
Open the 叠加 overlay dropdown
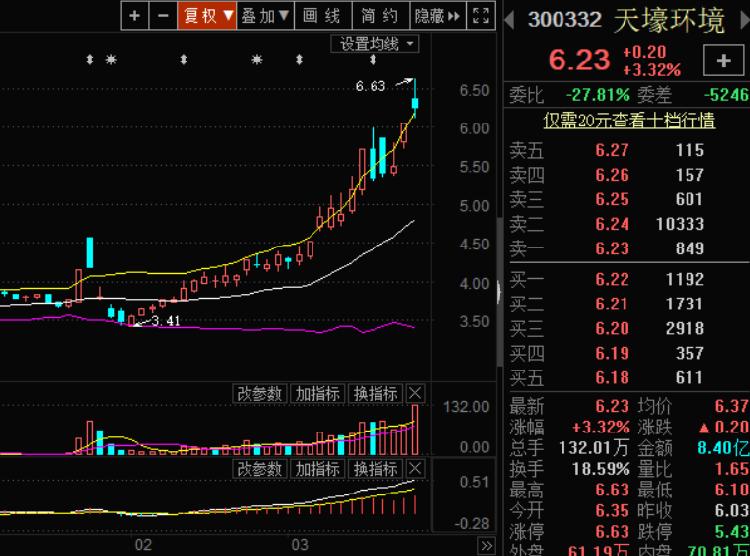pyautogui.click(x=265, y=15)
